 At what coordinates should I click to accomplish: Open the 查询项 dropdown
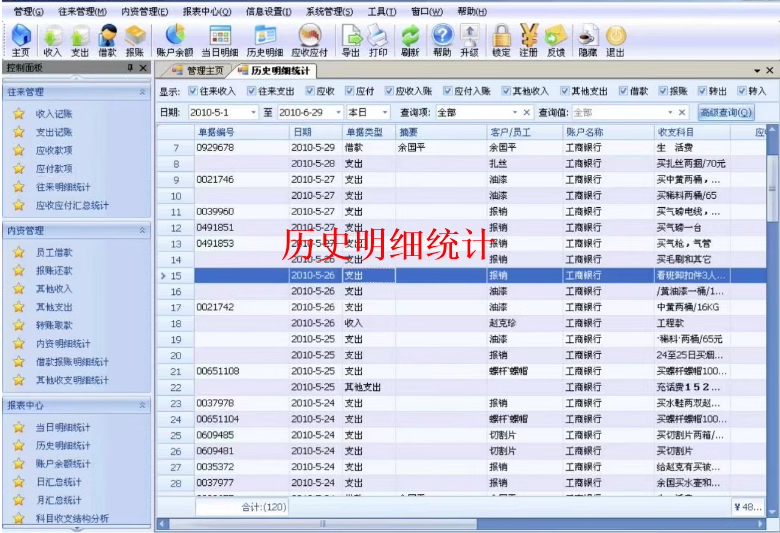click(x=515, y=112)
